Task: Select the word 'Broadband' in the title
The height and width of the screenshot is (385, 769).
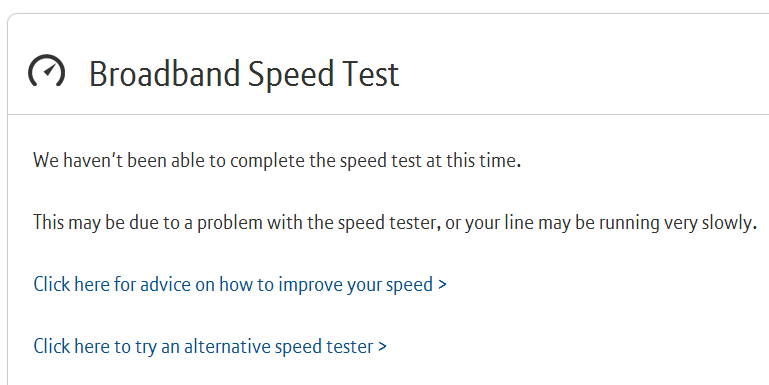Action: click(164, 74)
